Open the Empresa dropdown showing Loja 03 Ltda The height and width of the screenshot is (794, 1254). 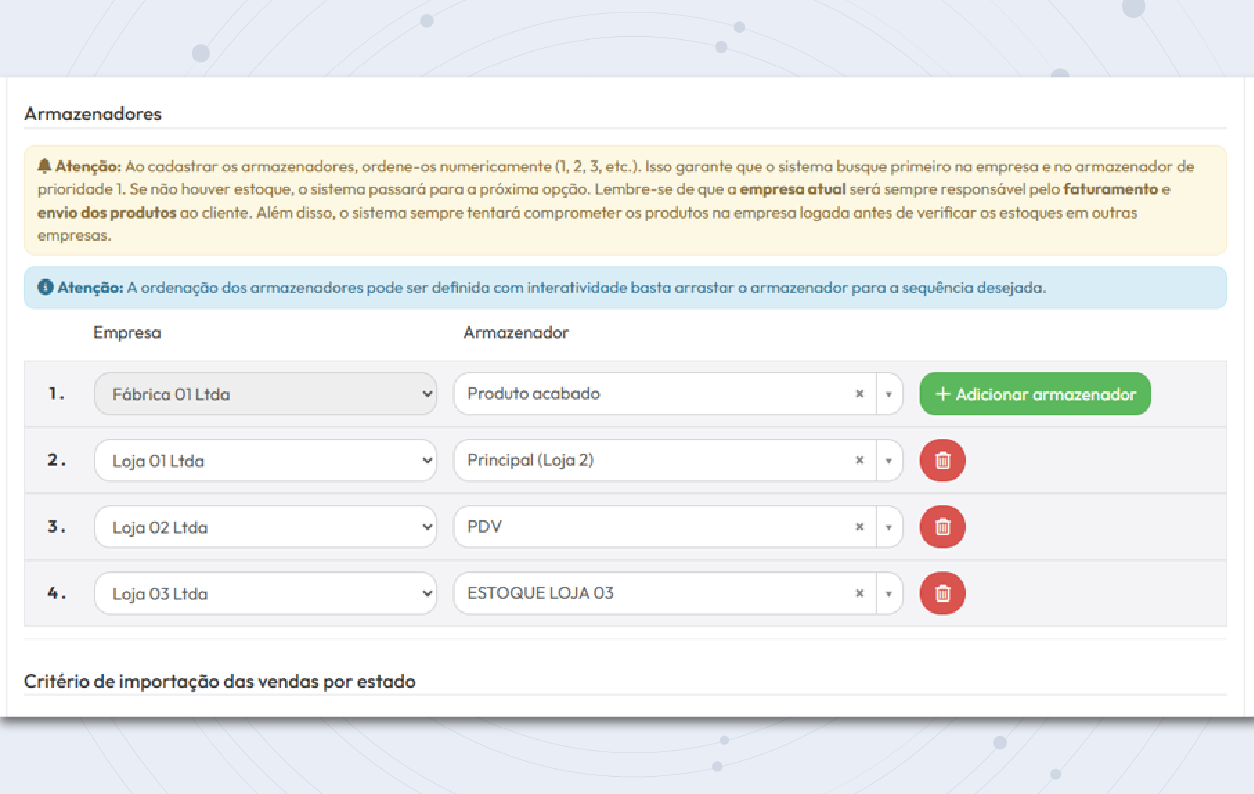[265, 593]
